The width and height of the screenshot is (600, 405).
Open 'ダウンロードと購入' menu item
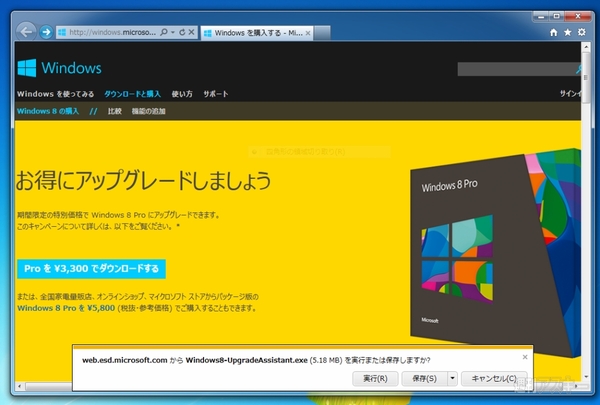click(x=132, y=94)
